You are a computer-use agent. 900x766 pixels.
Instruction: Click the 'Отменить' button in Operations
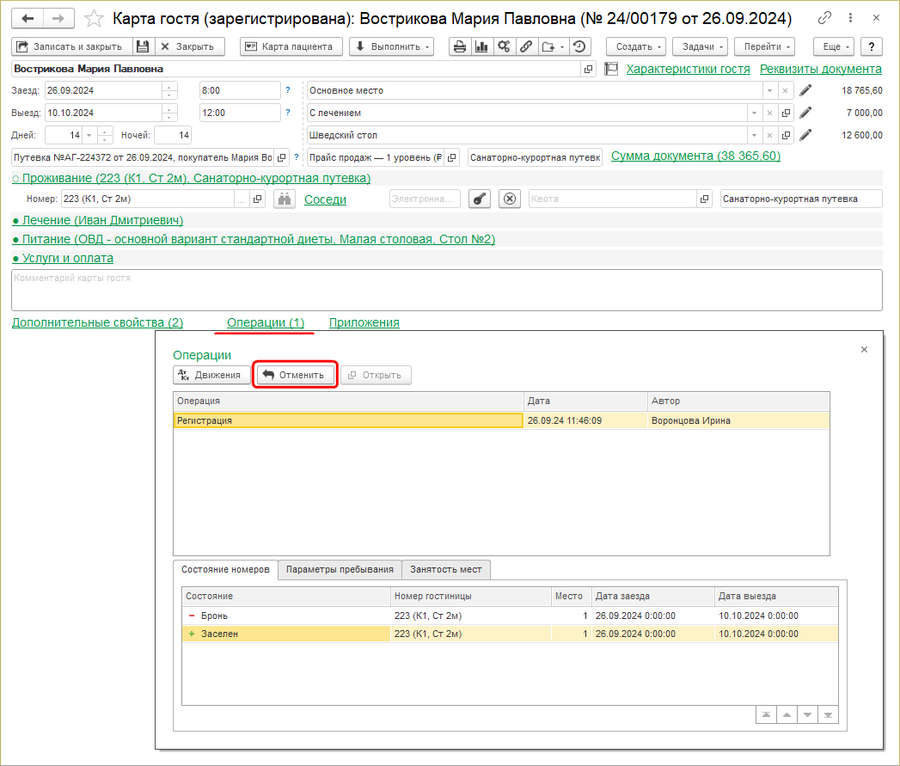pyautogui.click(x=294, y=375)
